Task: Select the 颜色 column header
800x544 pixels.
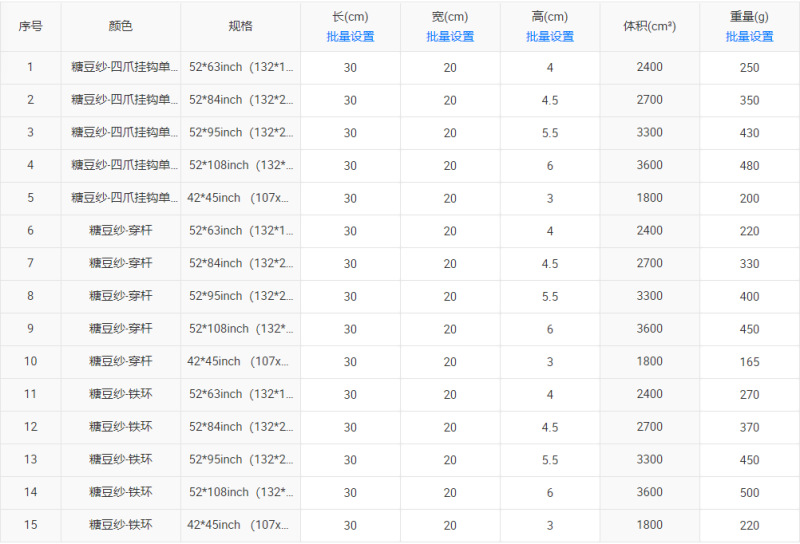Action: click(x=120, y=26)
